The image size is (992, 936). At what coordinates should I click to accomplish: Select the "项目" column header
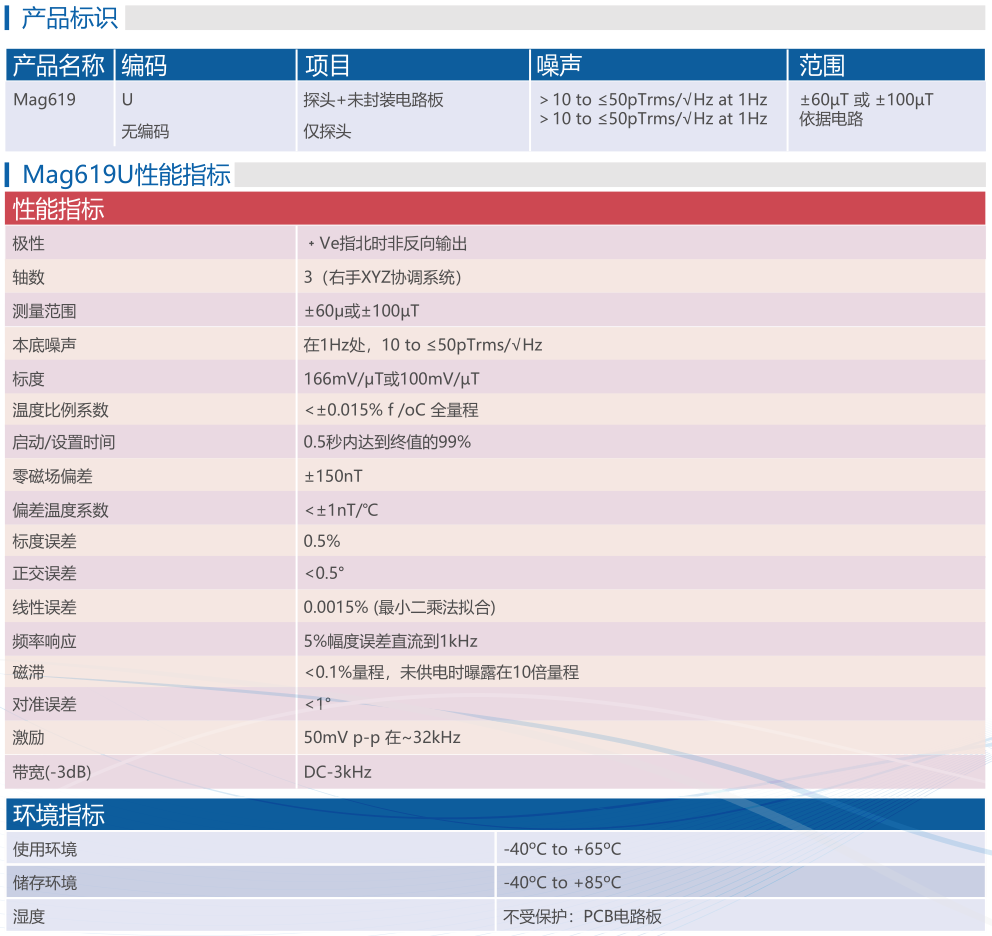pyautogui.click(x=327, y=65)
